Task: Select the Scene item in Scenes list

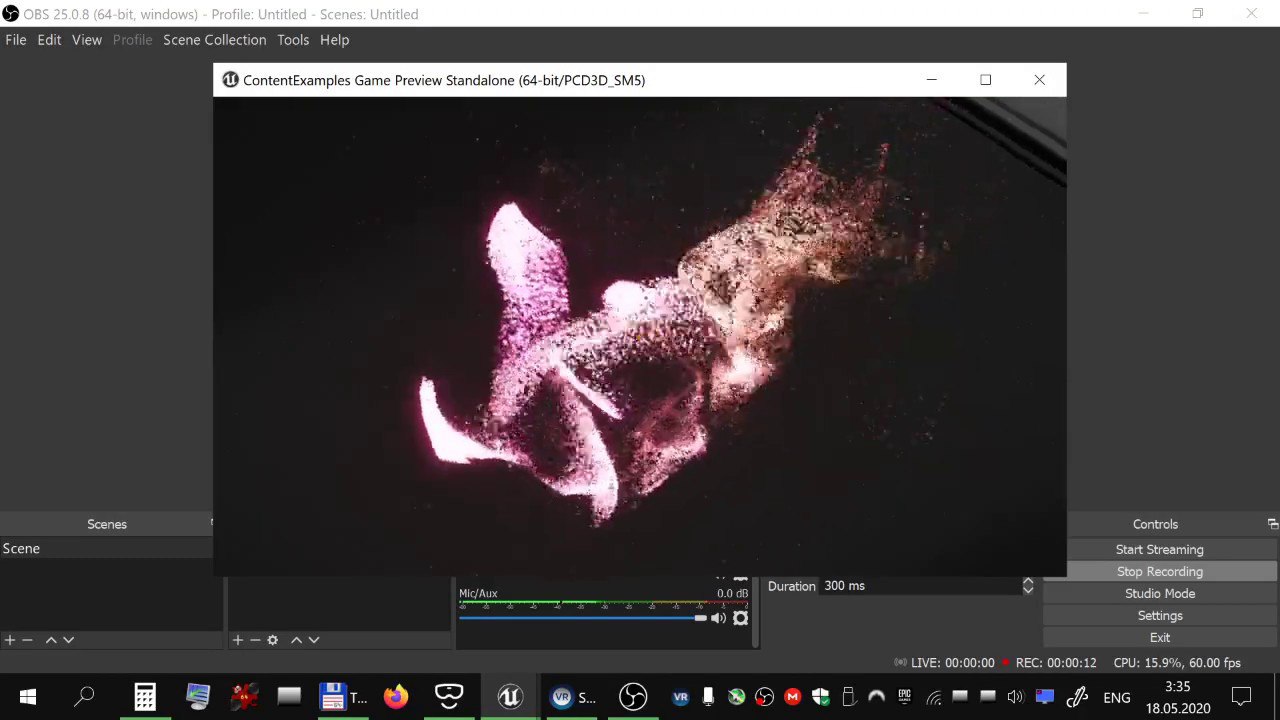Action: coord(106,548)
